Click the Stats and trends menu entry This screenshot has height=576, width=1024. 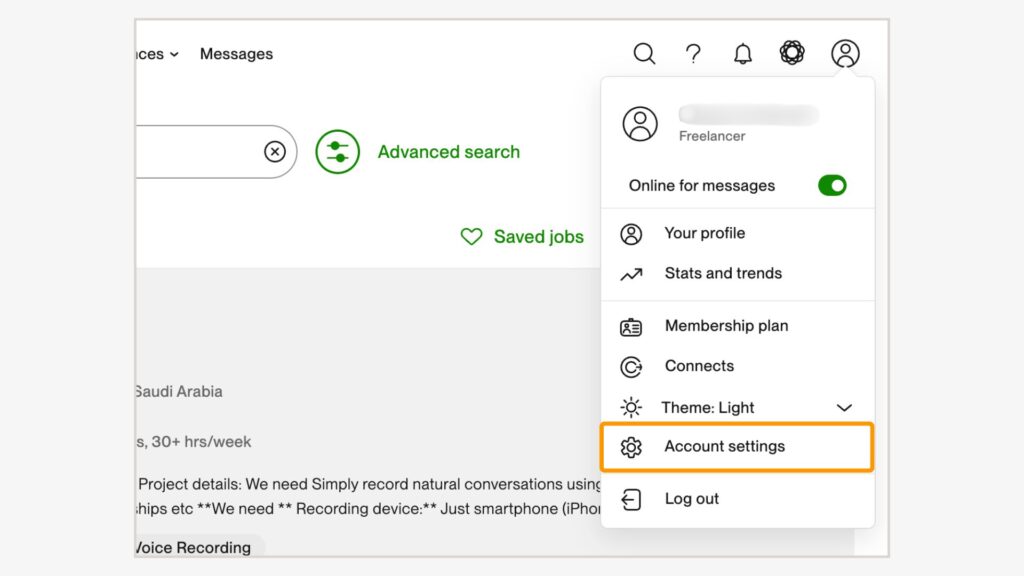[x=722, y=273]
